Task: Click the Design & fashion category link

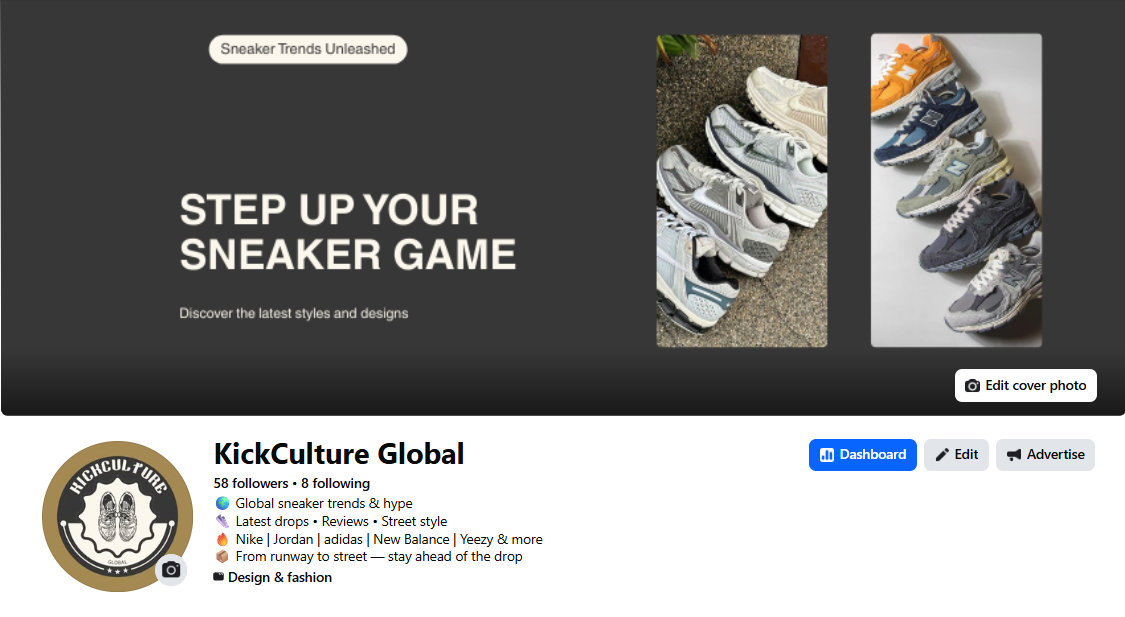Action: click(280, 578)
